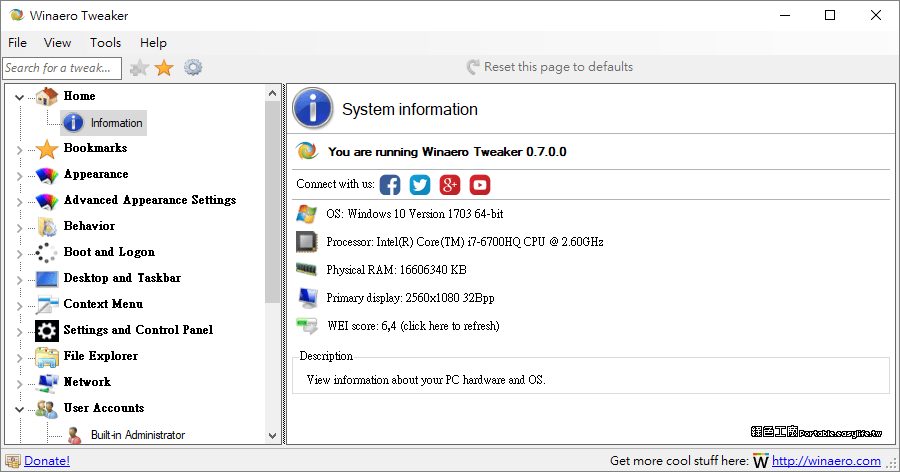Click the Built-in Administrator user icon

tap(74, 435)
